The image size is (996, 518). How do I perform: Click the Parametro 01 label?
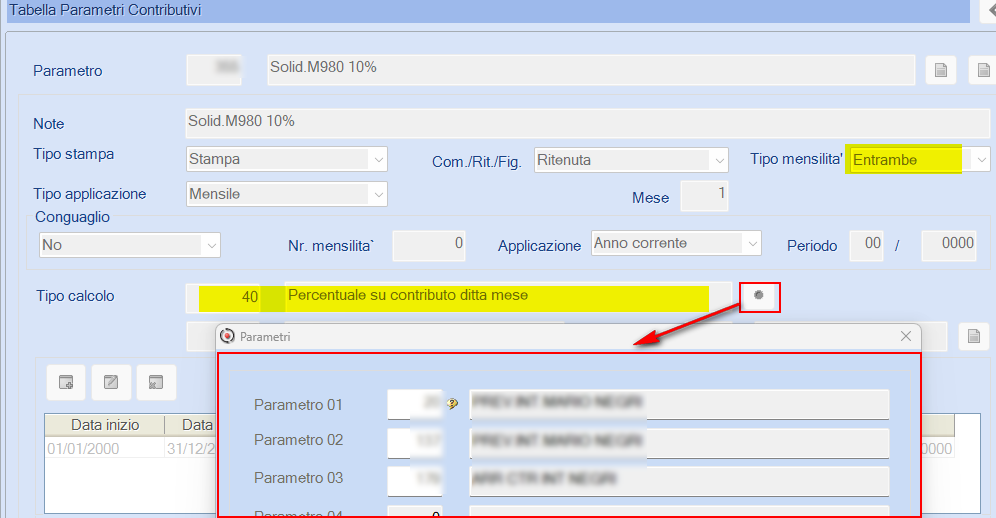tap(298, 405)
